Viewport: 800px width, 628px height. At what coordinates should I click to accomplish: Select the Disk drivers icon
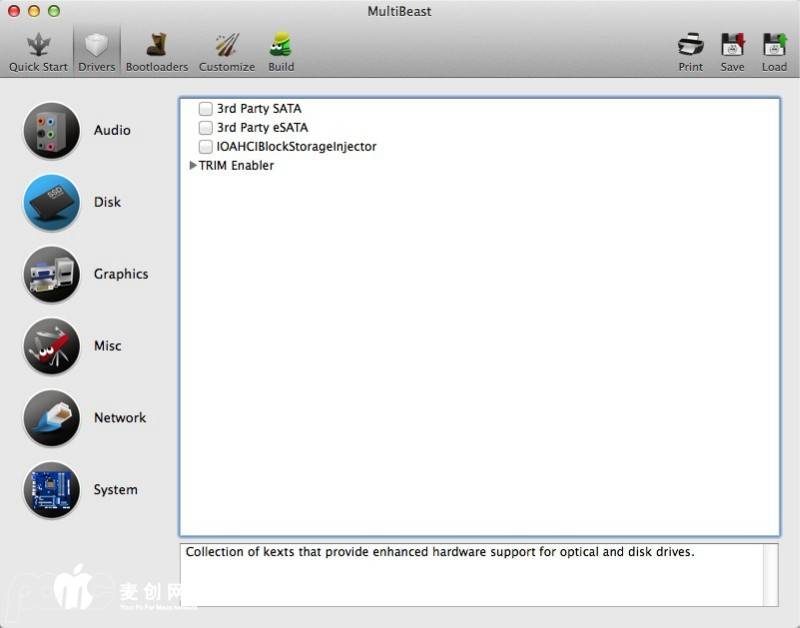coord(51,203)
